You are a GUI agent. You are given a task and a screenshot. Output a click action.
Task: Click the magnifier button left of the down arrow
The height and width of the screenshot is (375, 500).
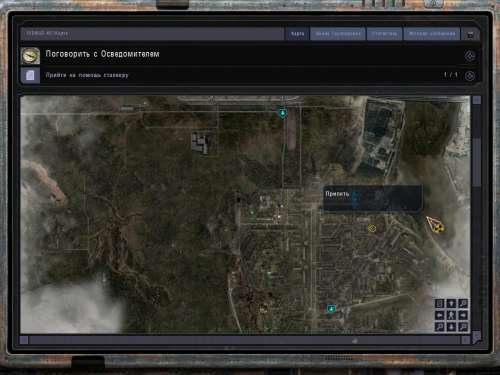pos(440,327)
